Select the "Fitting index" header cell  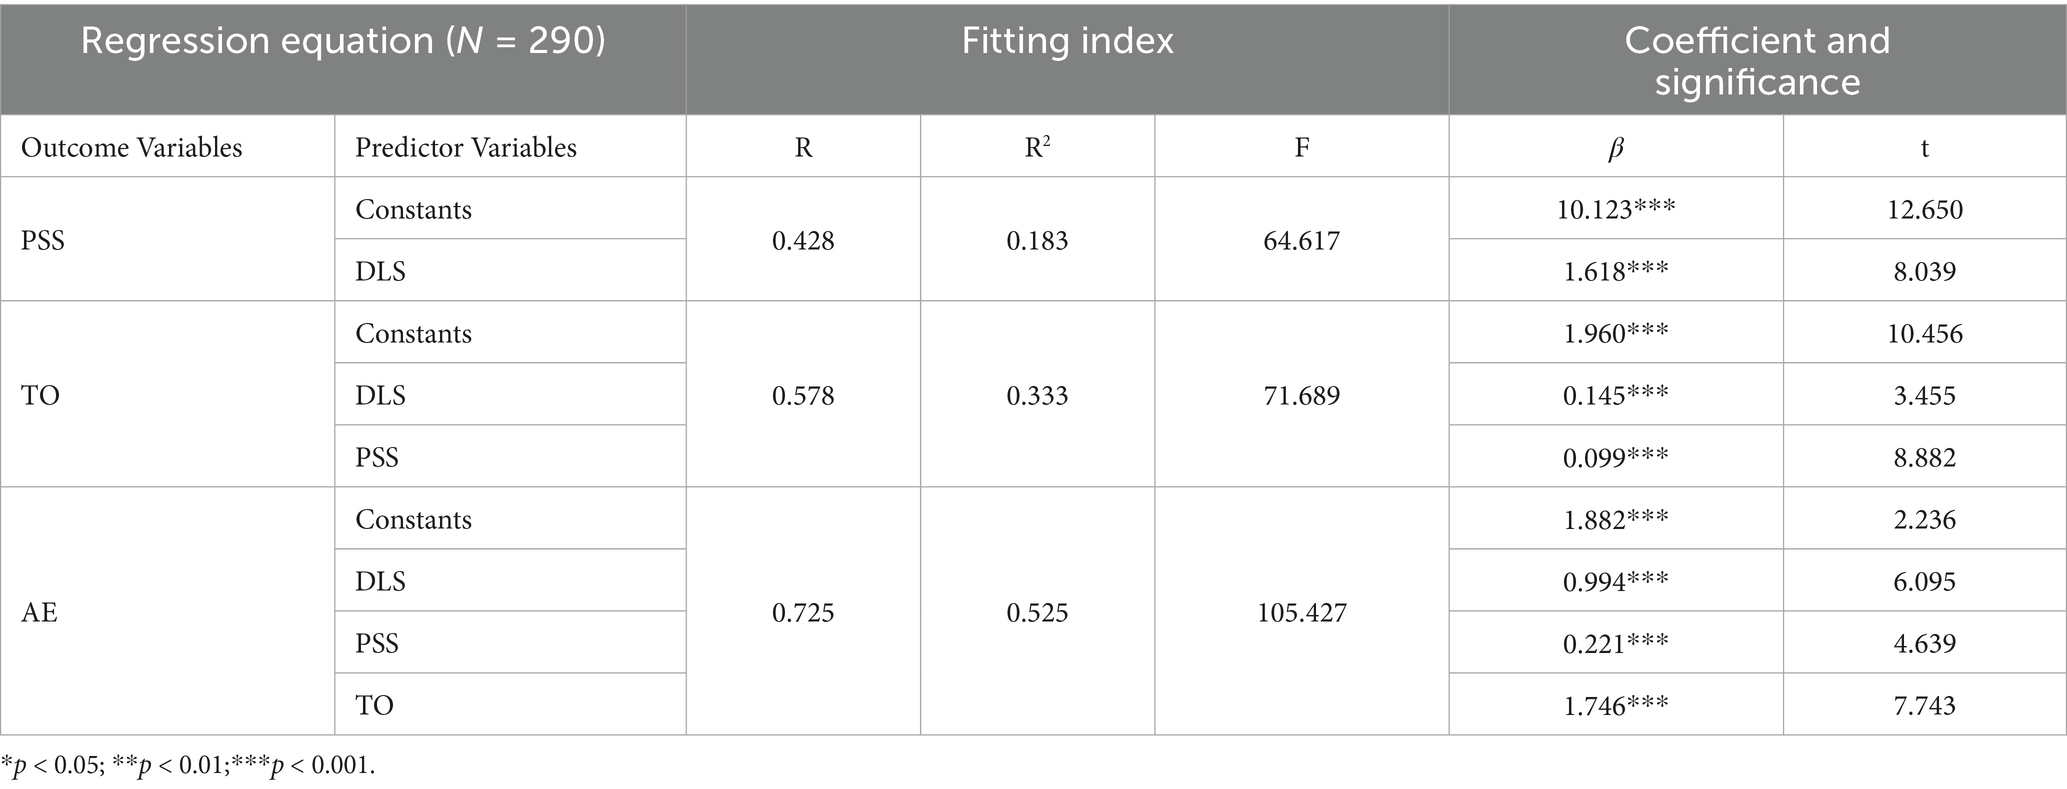(x=1067, y=42)
